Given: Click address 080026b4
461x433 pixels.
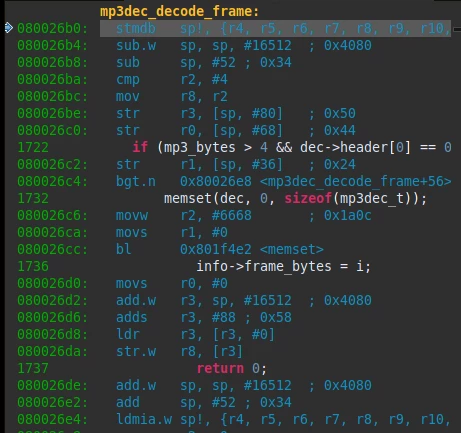Looking at the screenshot, I should point(52,46).
